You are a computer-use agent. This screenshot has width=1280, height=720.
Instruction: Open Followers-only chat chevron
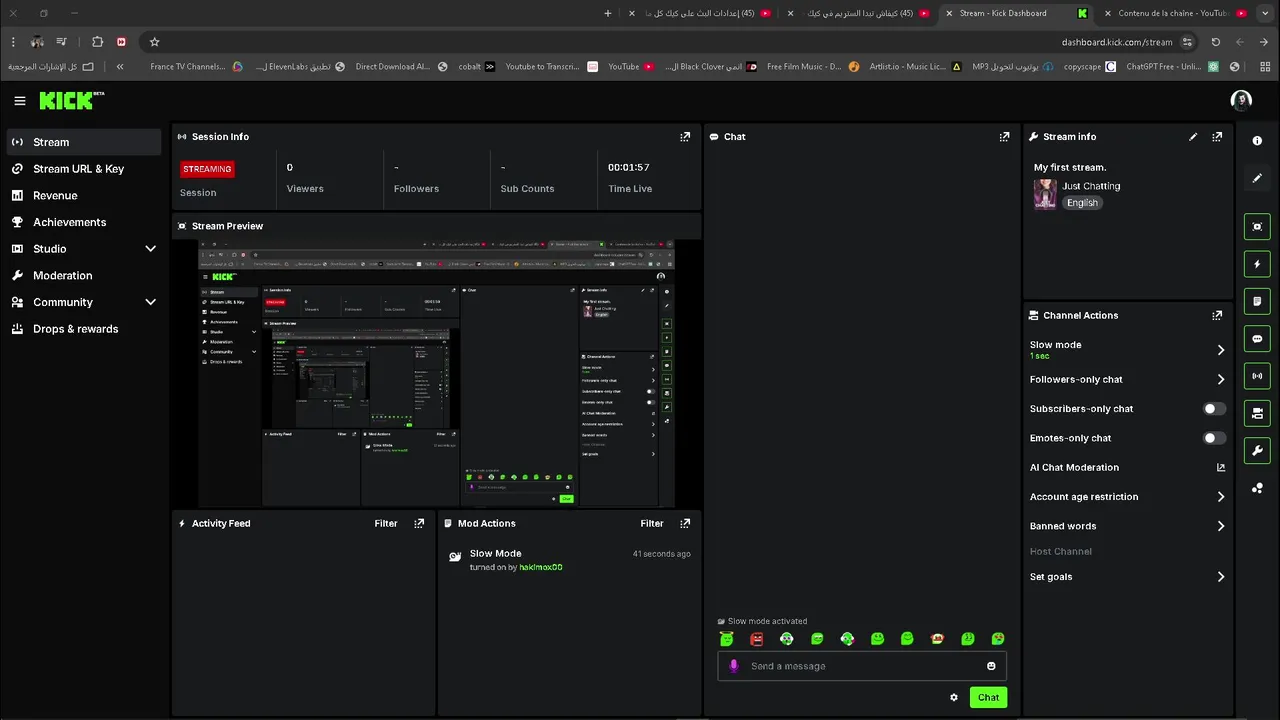tap(1220, 380)
